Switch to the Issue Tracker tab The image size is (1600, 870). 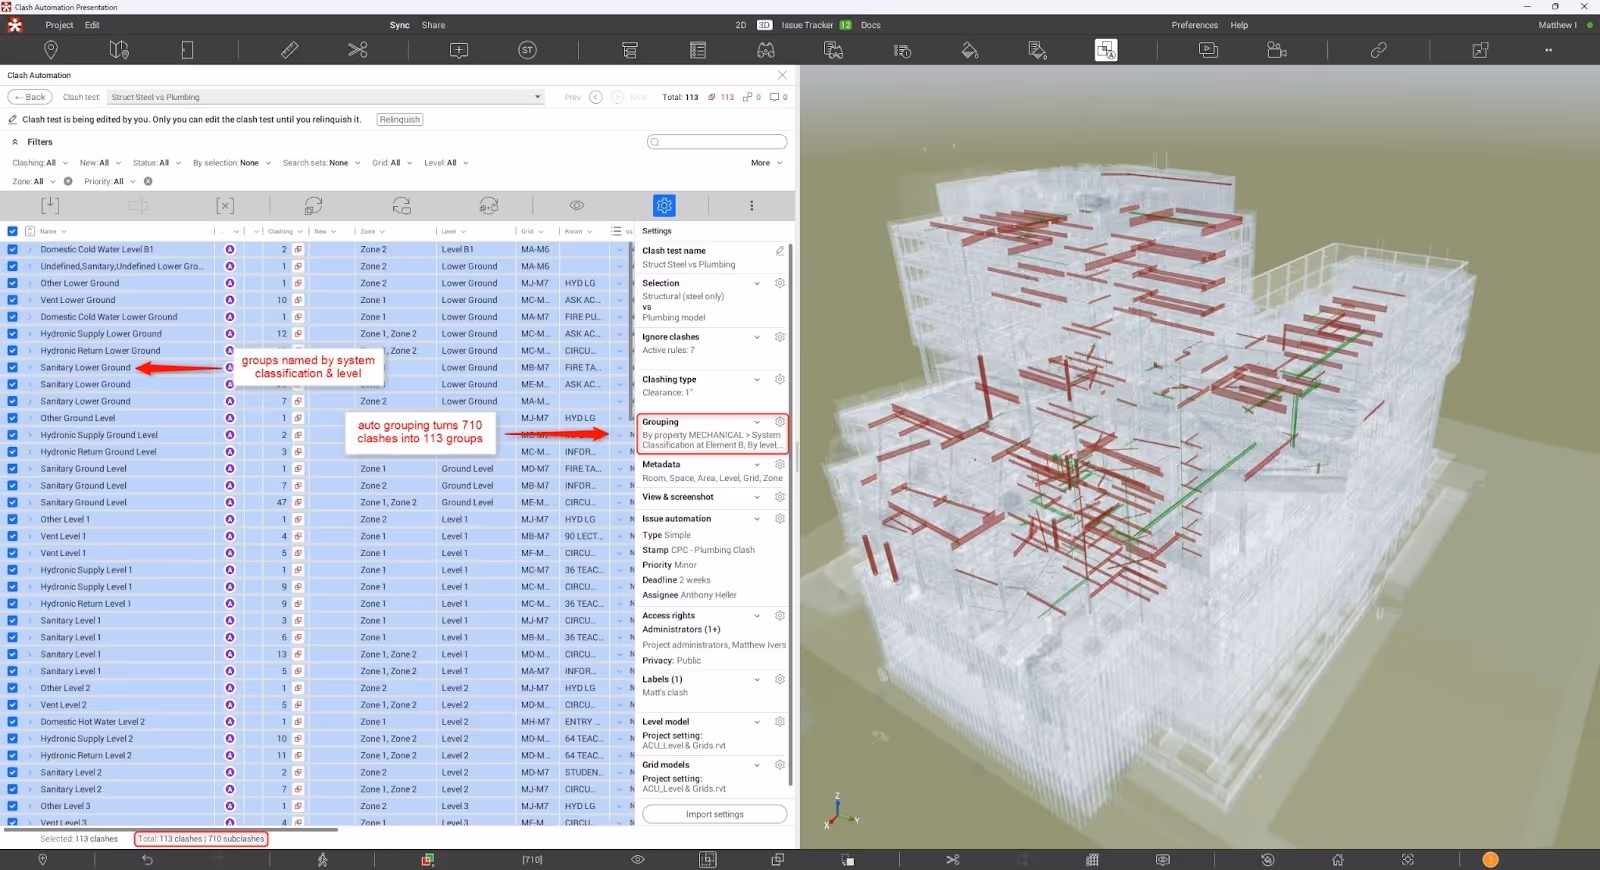pos(807,25)
